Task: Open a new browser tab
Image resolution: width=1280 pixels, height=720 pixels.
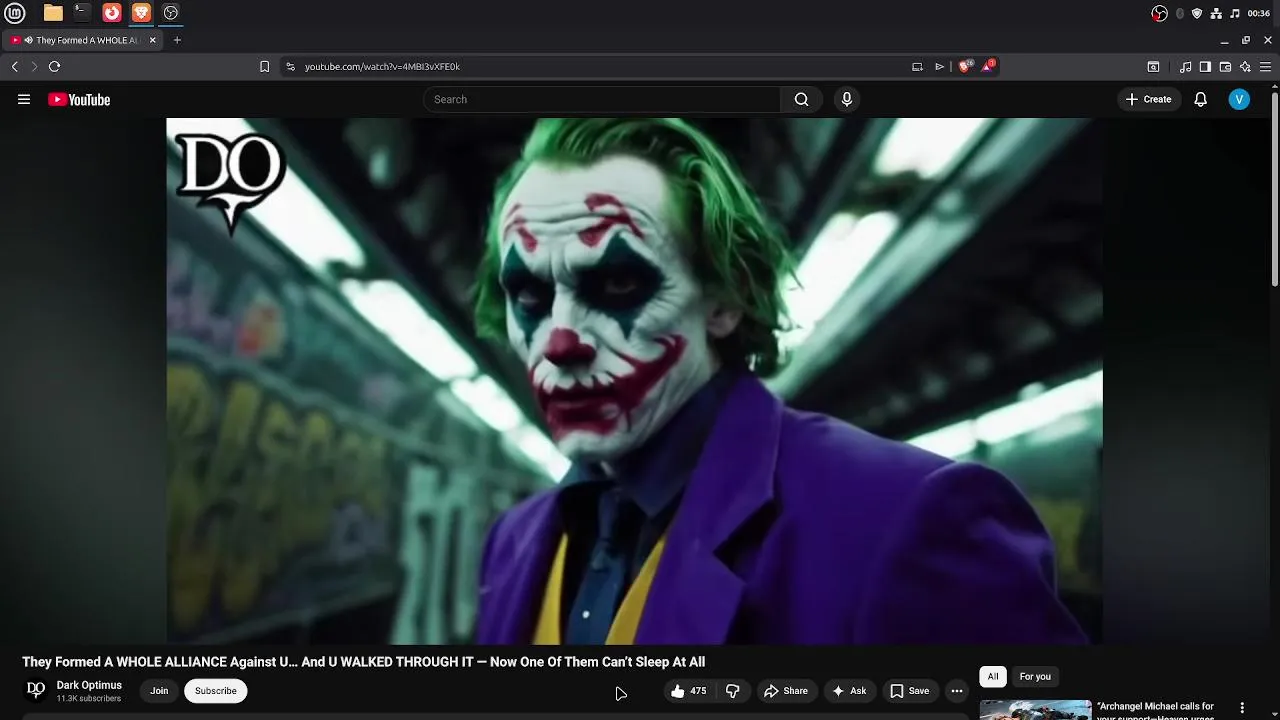Action: click(177, 40)
